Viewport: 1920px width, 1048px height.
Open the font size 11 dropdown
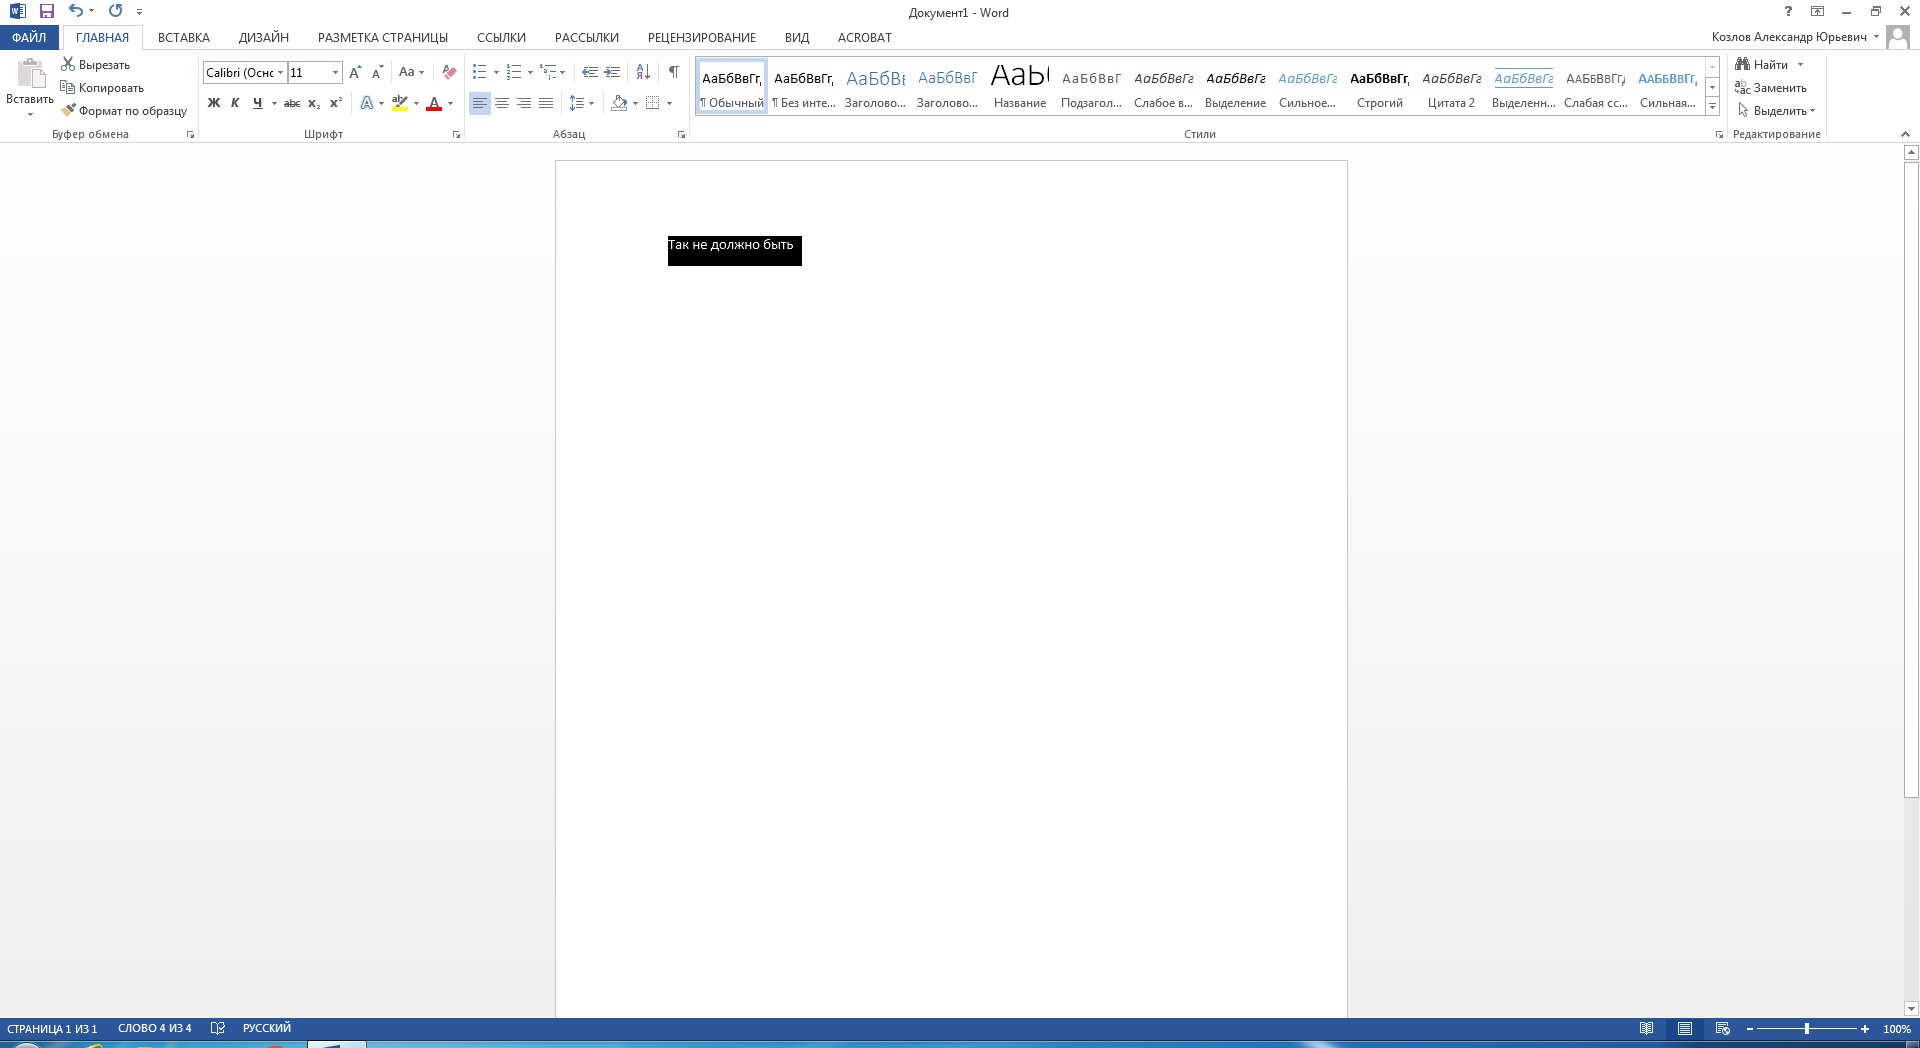coord(335,72)
